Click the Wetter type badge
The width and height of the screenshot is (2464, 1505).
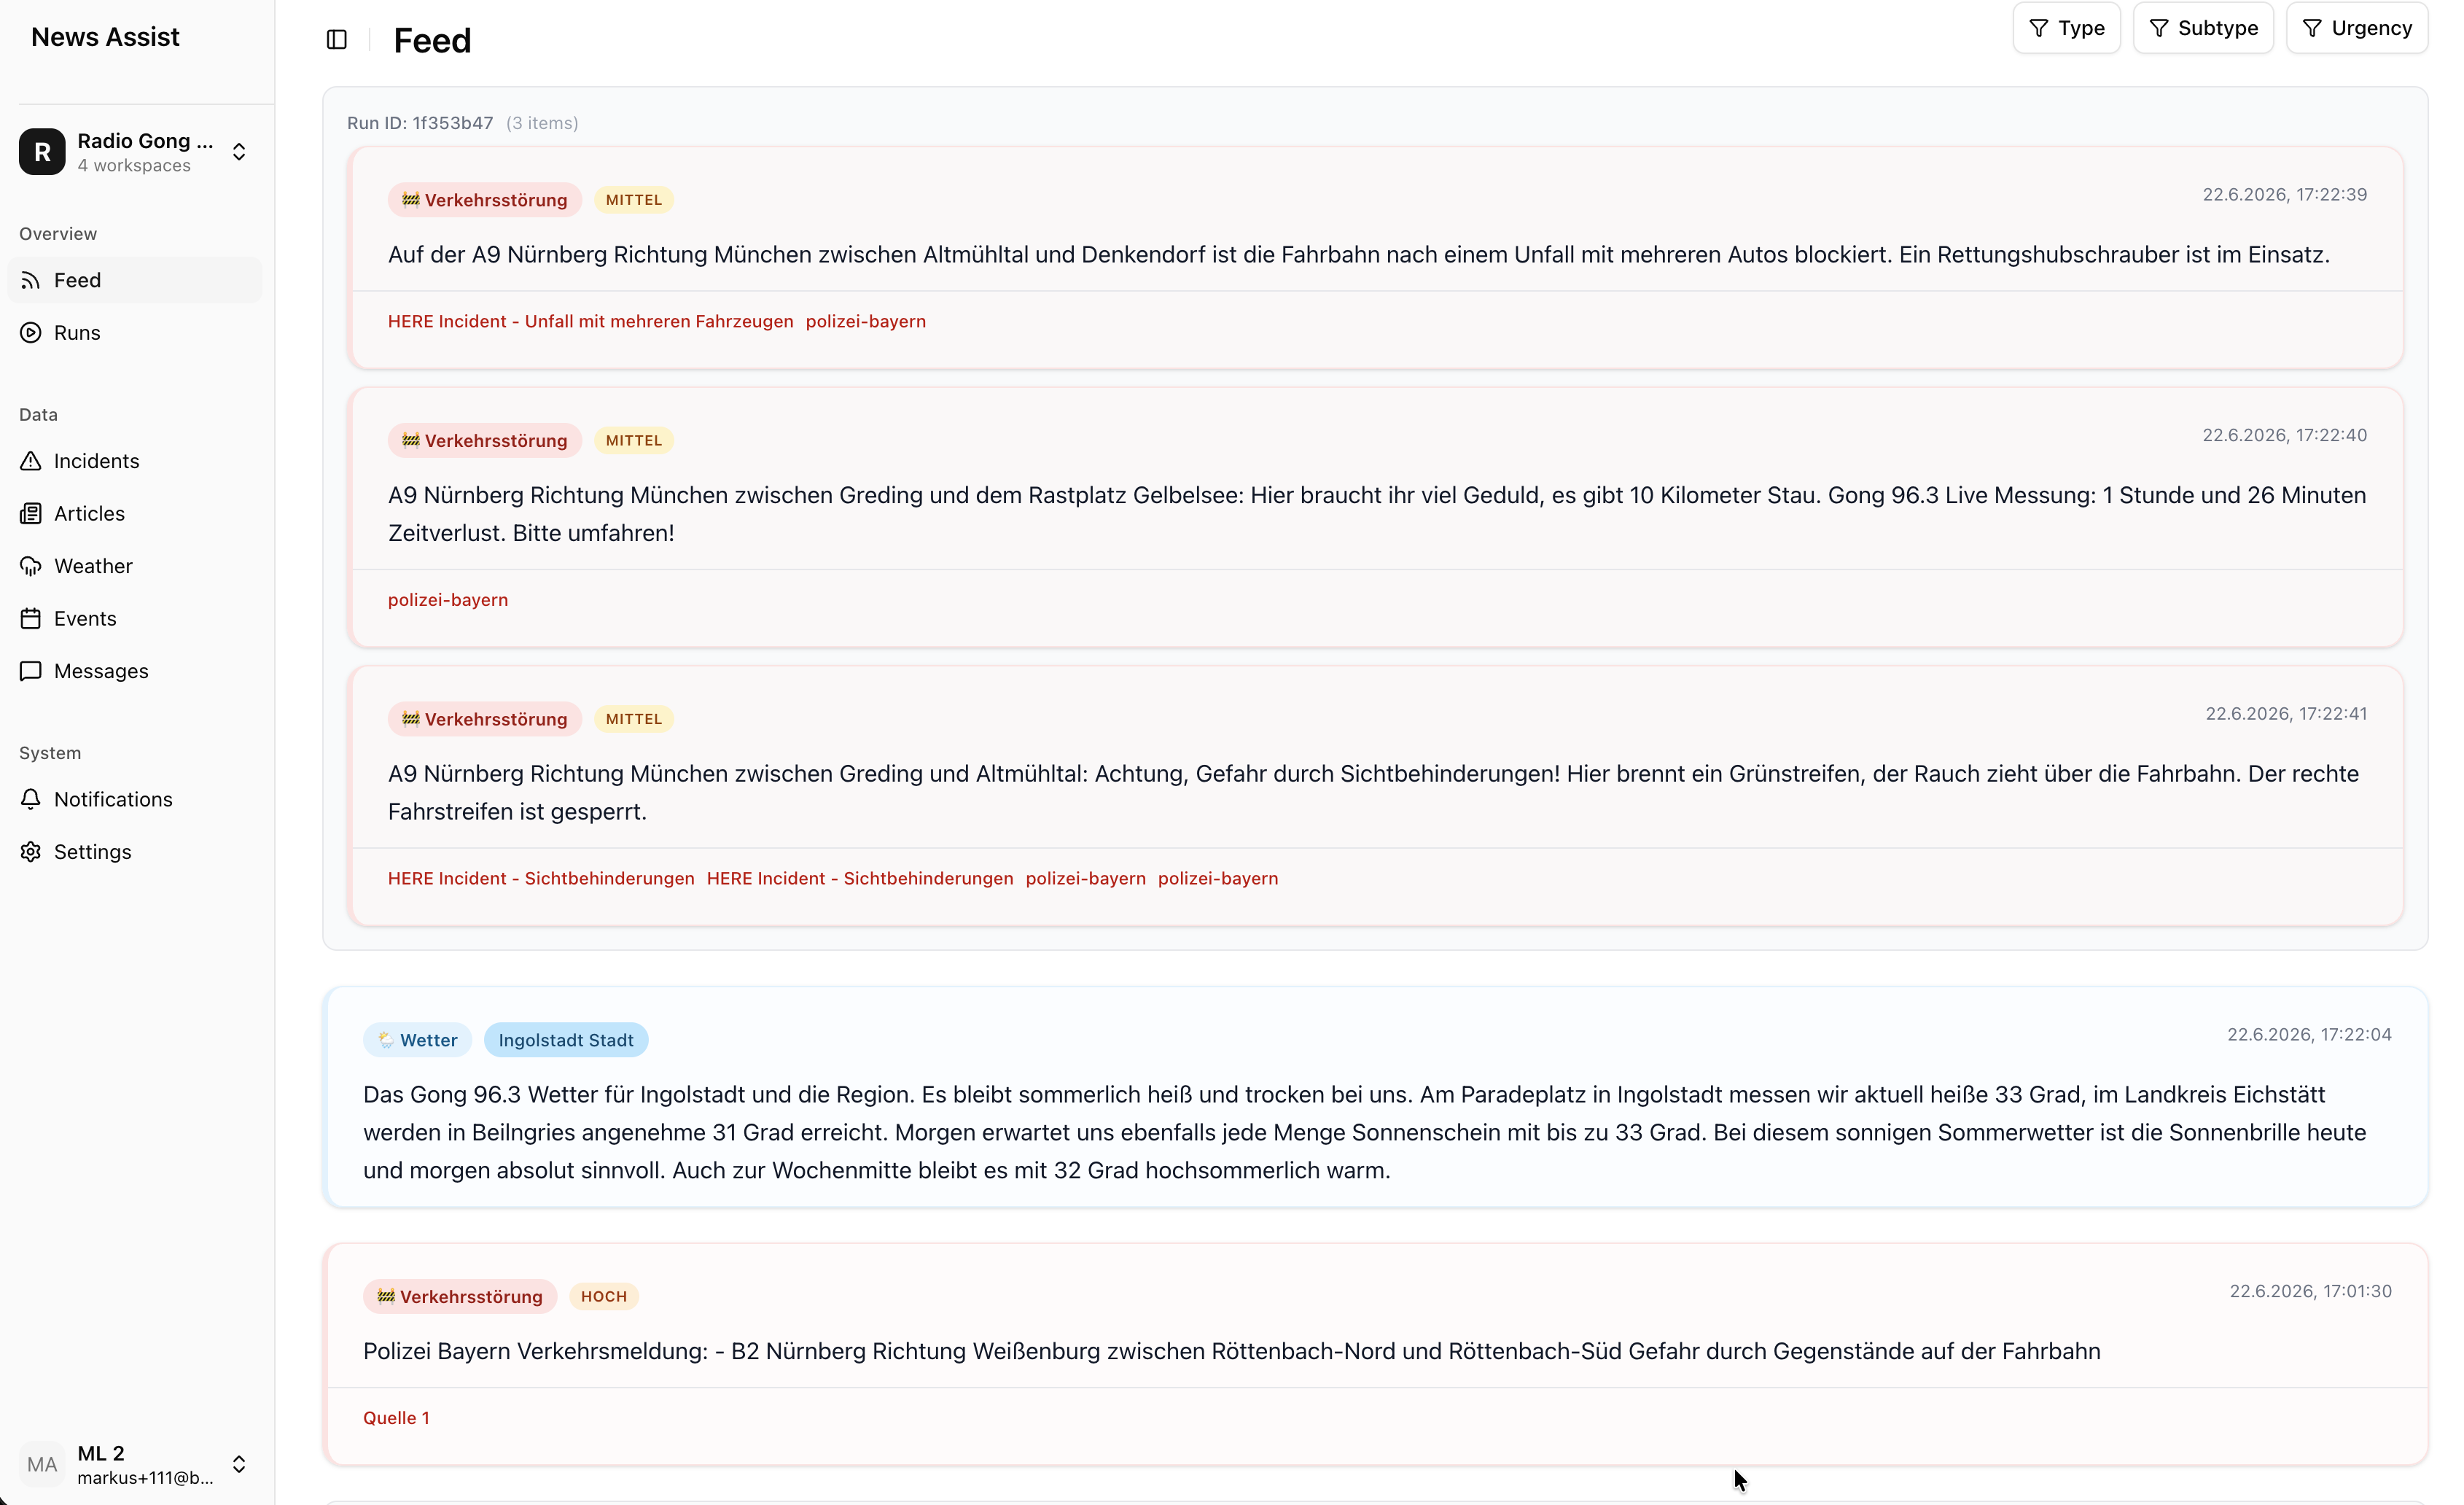(x=417, y=1040)
